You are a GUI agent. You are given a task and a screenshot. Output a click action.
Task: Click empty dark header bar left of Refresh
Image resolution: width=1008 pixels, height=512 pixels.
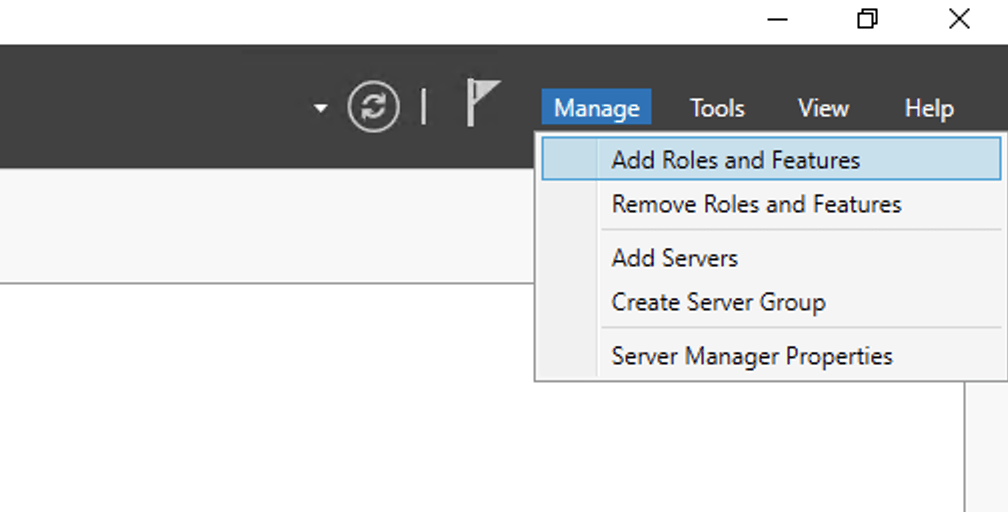(x=150, y=107)
